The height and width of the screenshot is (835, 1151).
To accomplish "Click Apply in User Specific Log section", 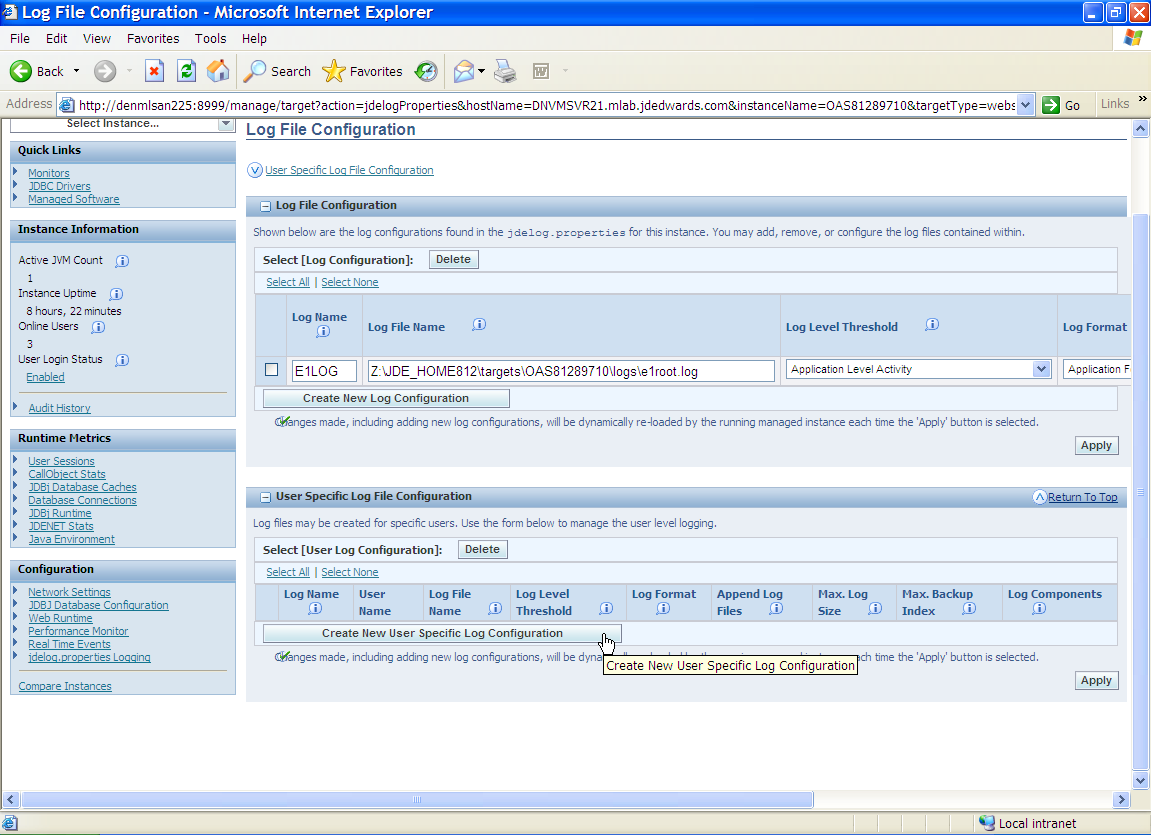I will click(x=1096, y=680).
